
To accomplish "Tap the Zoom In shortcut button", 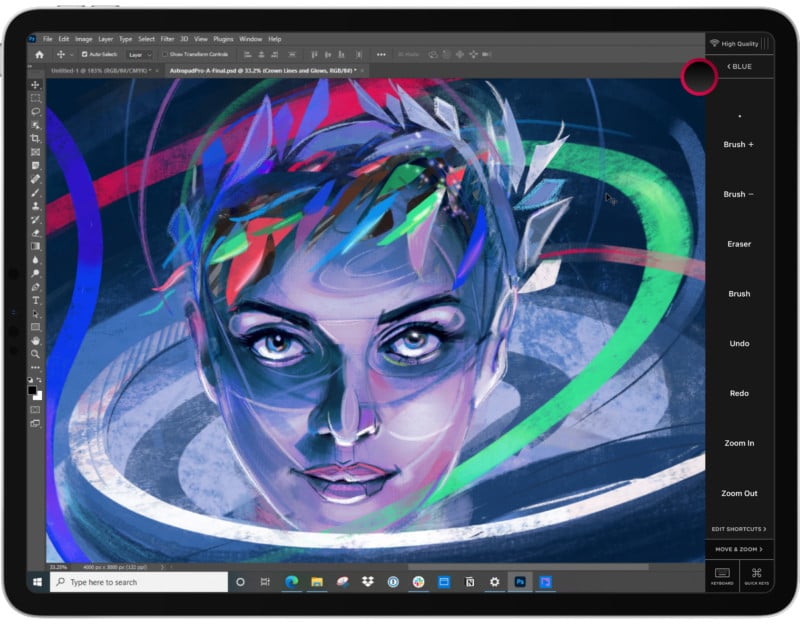I will click(x=739, y=443).
